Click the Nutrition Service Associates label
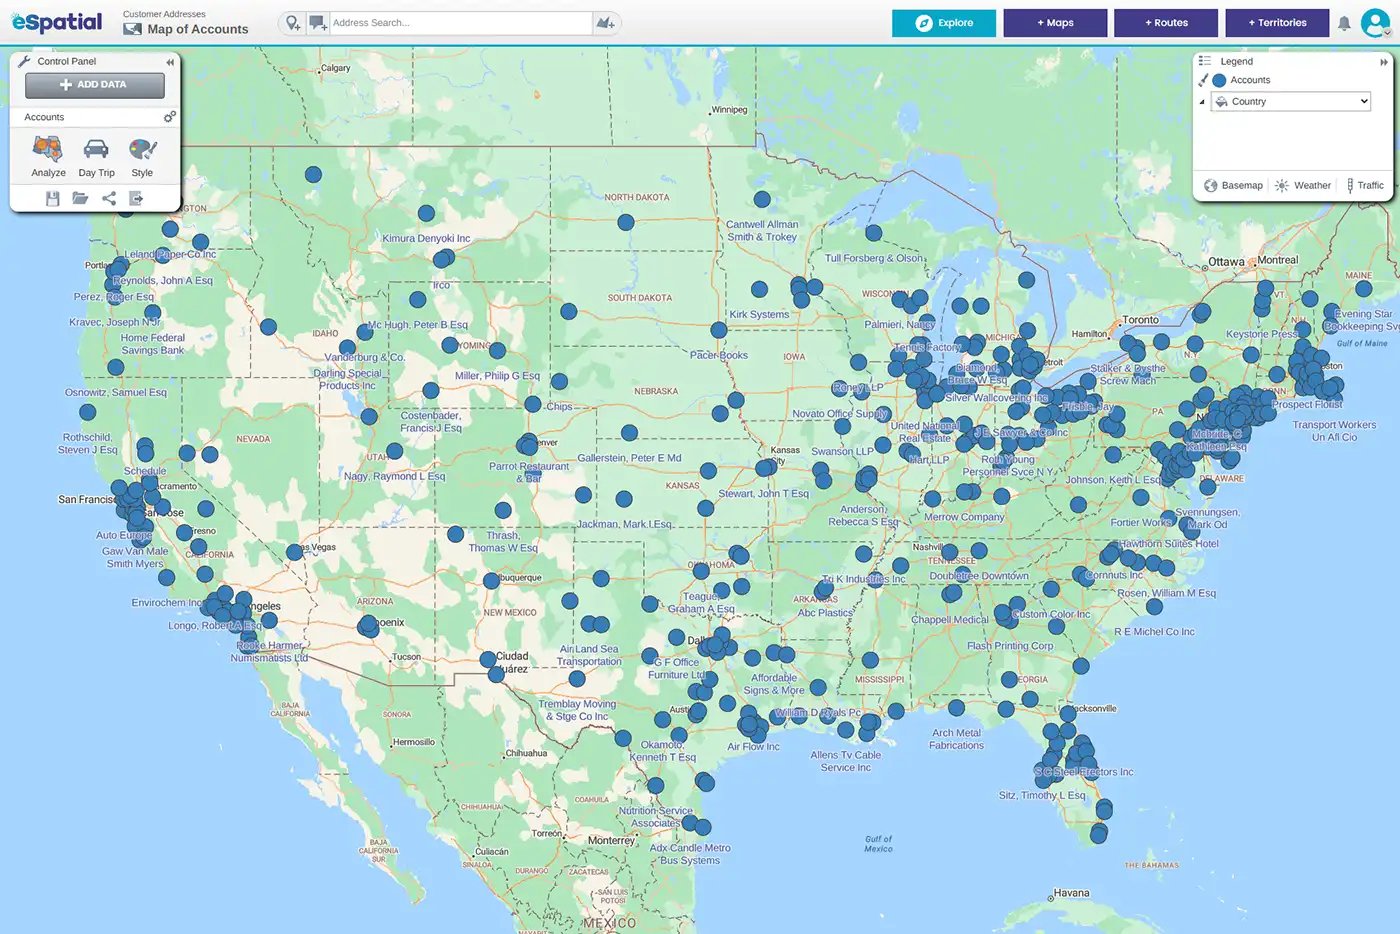 click(x=655, y=817)
